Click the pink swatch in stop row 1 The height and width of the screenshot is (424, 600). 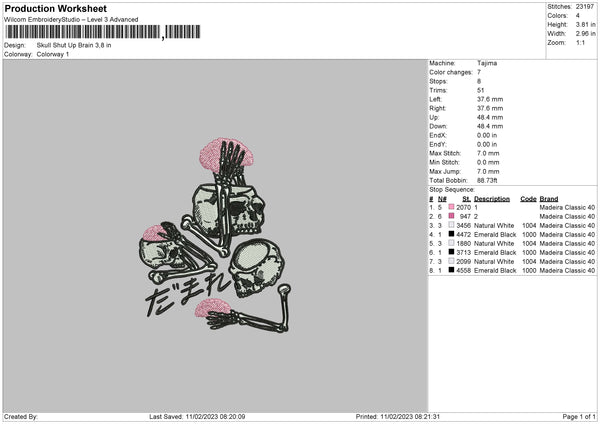click(451, 207)
